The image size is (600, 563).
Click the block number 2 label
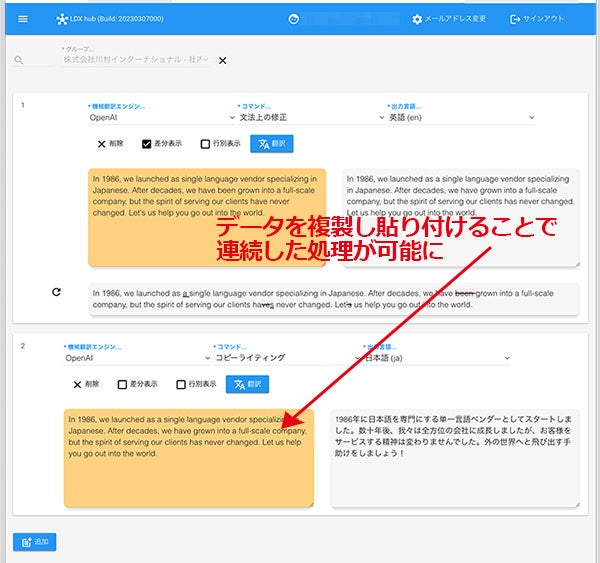[23, 346]
